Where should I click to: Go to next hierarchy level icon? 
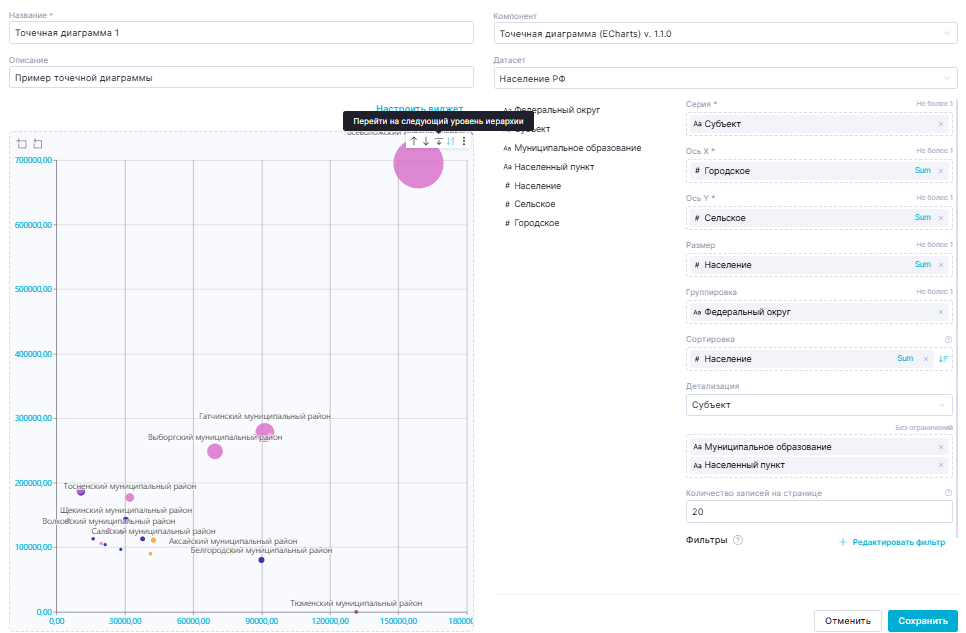click(x=438, y=142)
